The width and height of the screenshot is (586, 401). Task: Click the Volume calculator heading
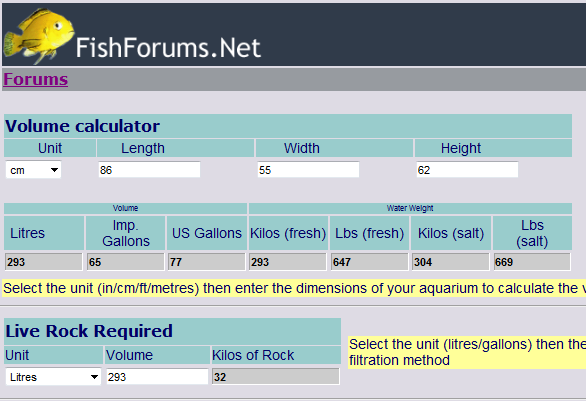[x=83, y=126]
